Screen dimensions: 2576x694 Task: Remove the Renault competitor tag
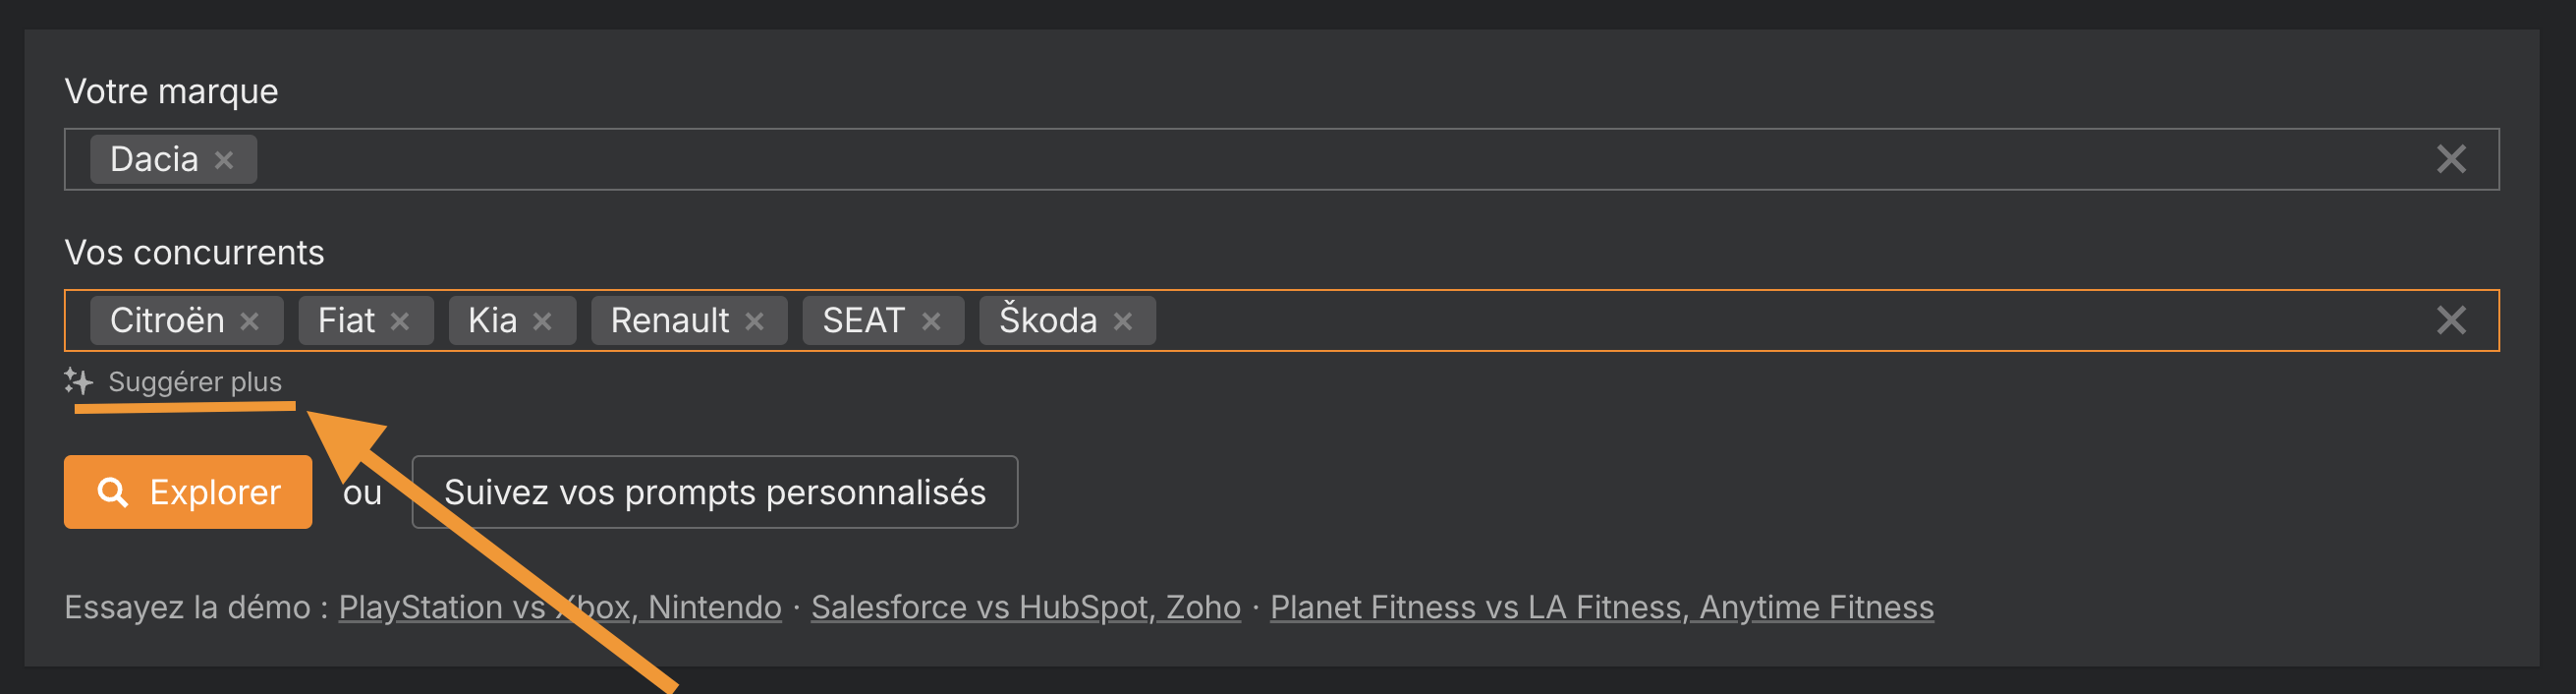[754, 321]
